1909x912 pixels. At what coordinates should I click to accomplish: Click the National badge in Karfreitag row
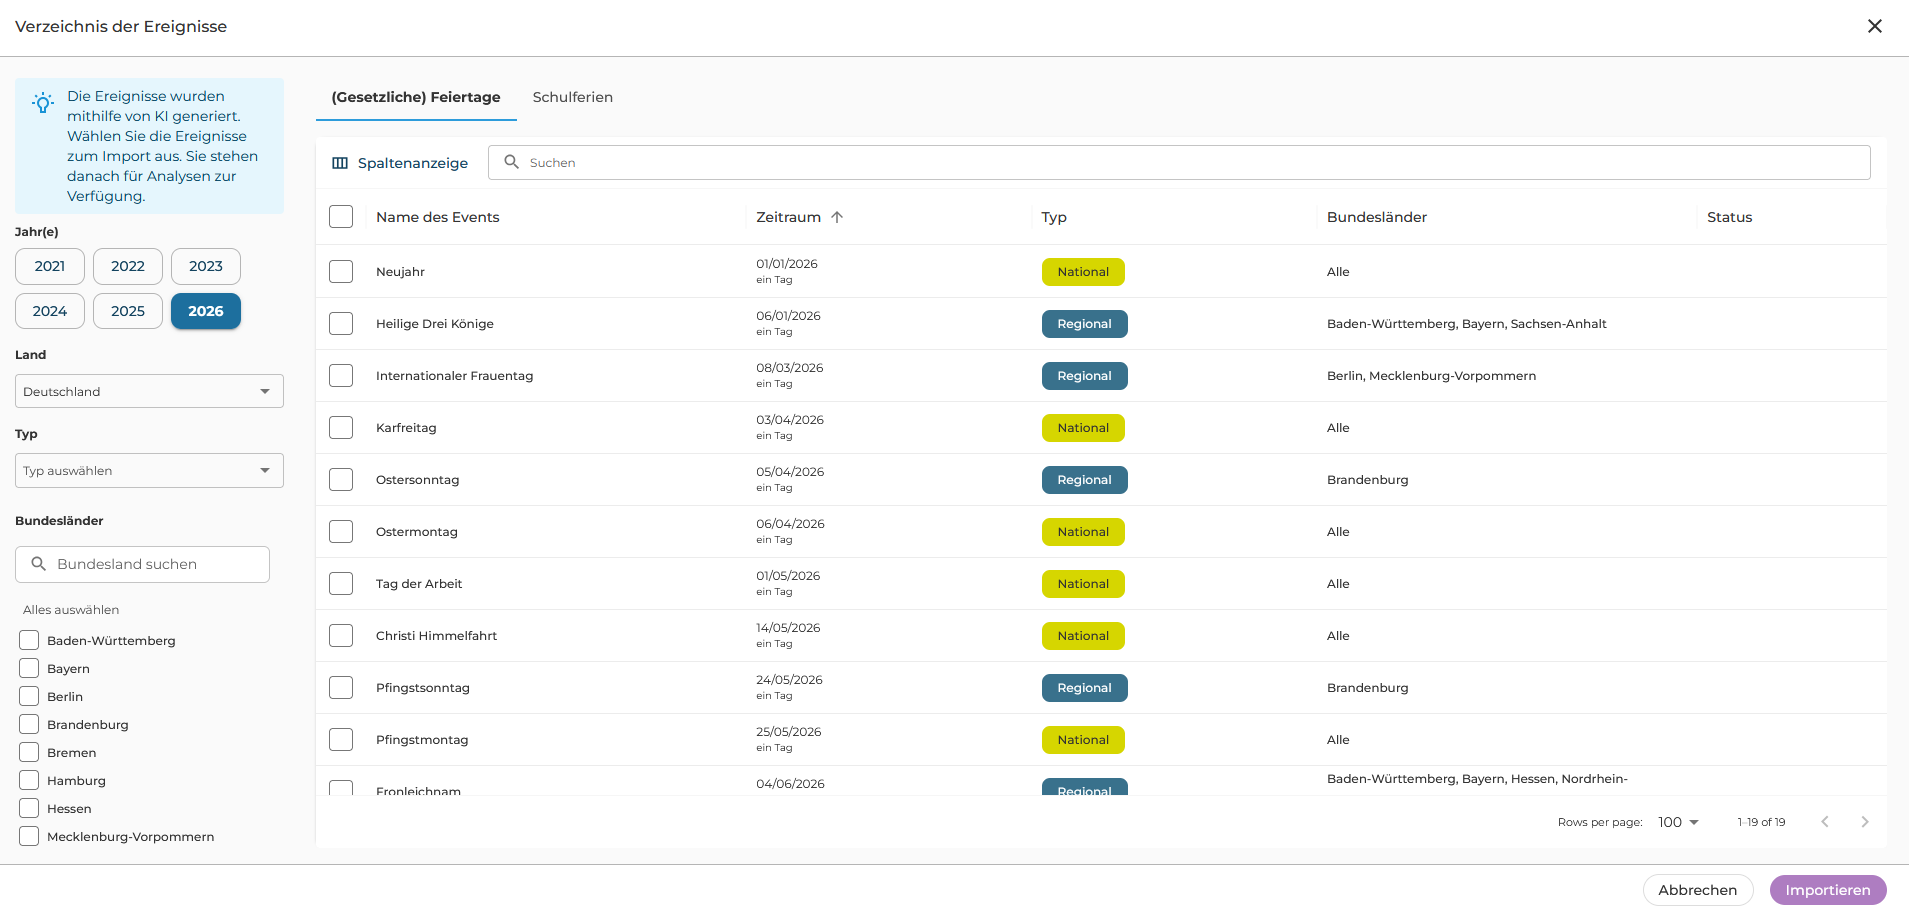point(1083,428)
